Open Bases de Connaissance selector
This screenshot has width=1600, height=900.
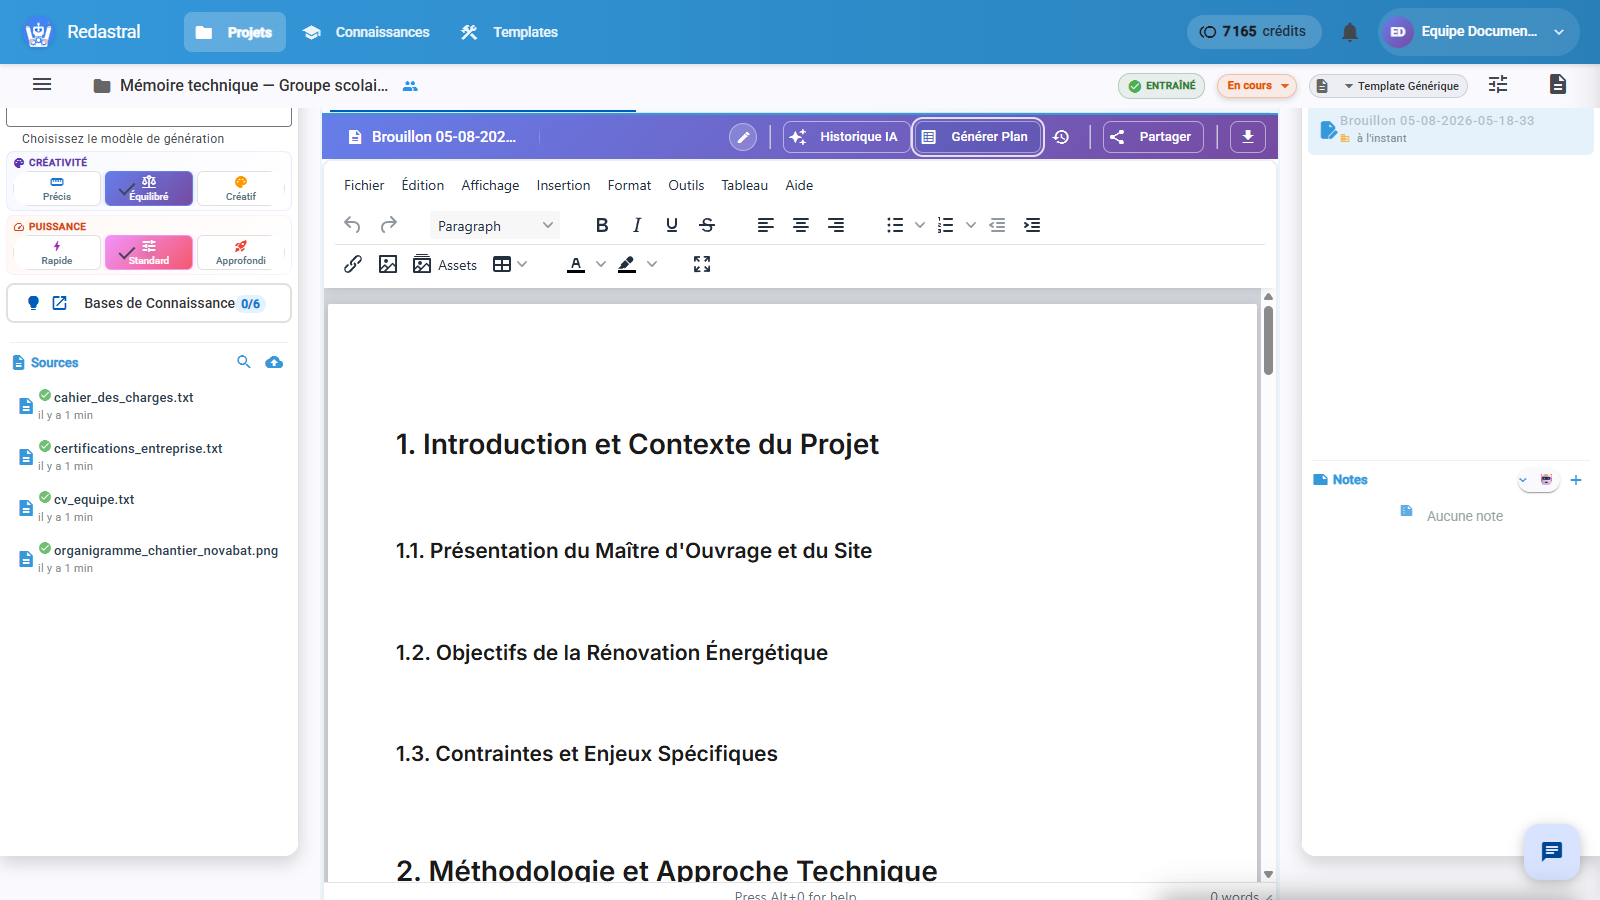point(149,303)
